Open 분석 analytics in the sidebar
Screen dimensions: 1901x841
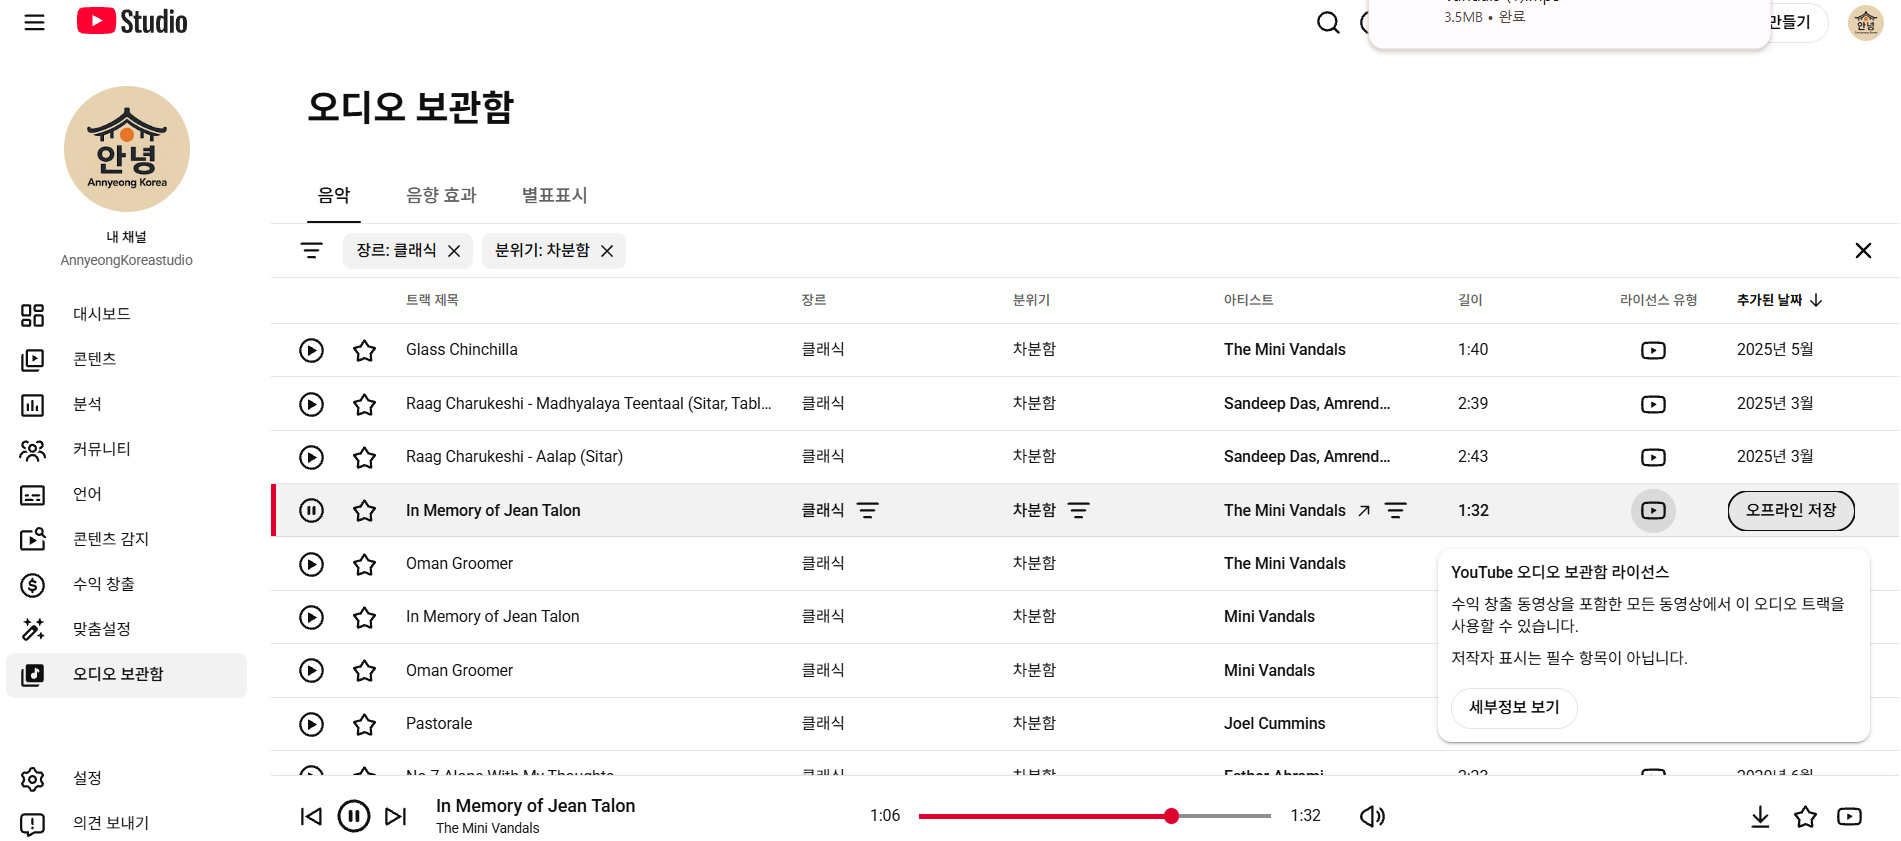point(127,404)
